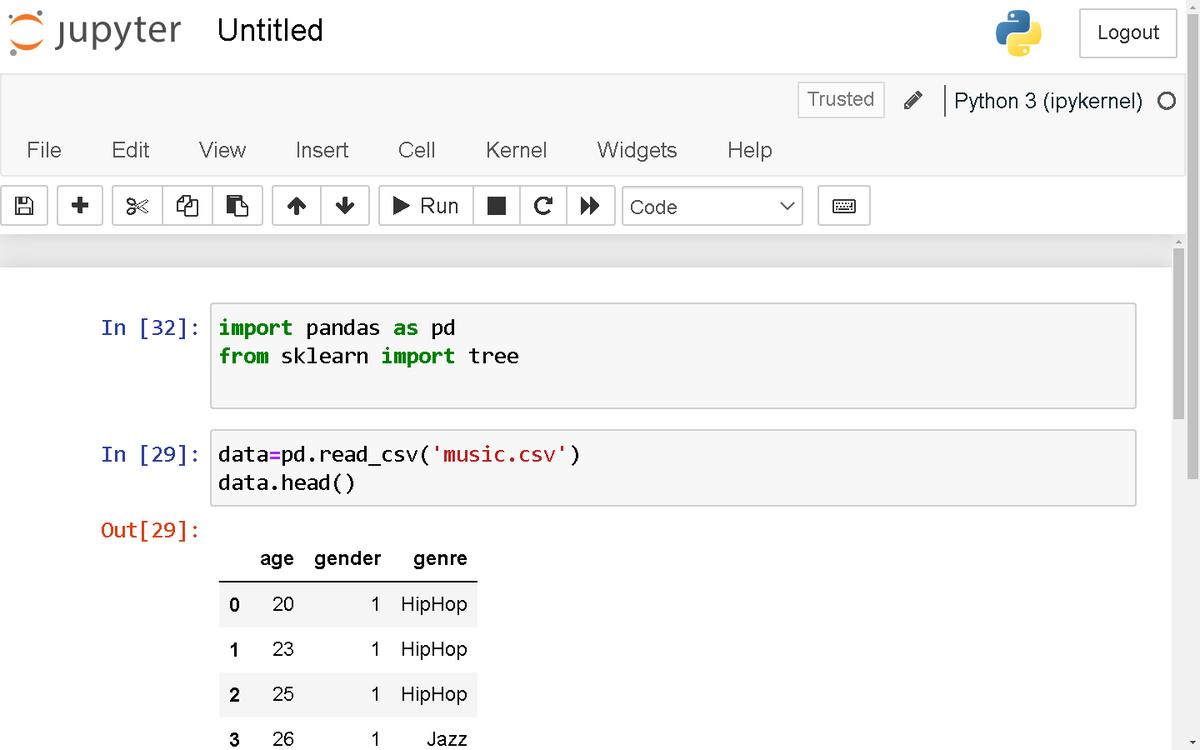Open the File menu
The height and width of the screenshot is (750, 1200).
pos(44,150)
